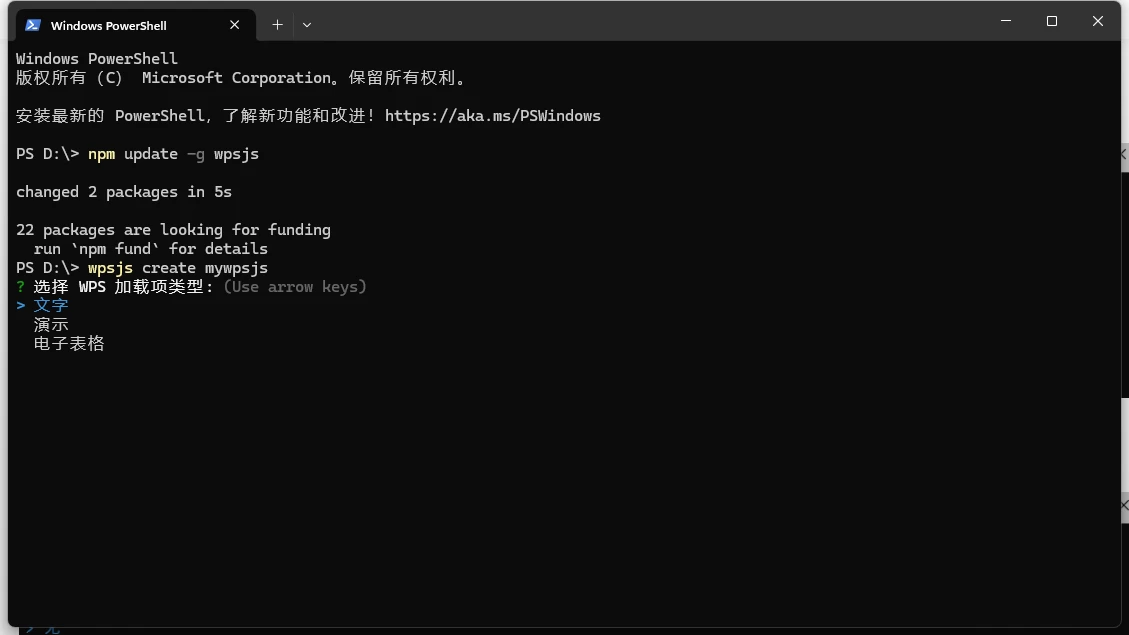Click the blue selection arrow pointer

point(20,306)
